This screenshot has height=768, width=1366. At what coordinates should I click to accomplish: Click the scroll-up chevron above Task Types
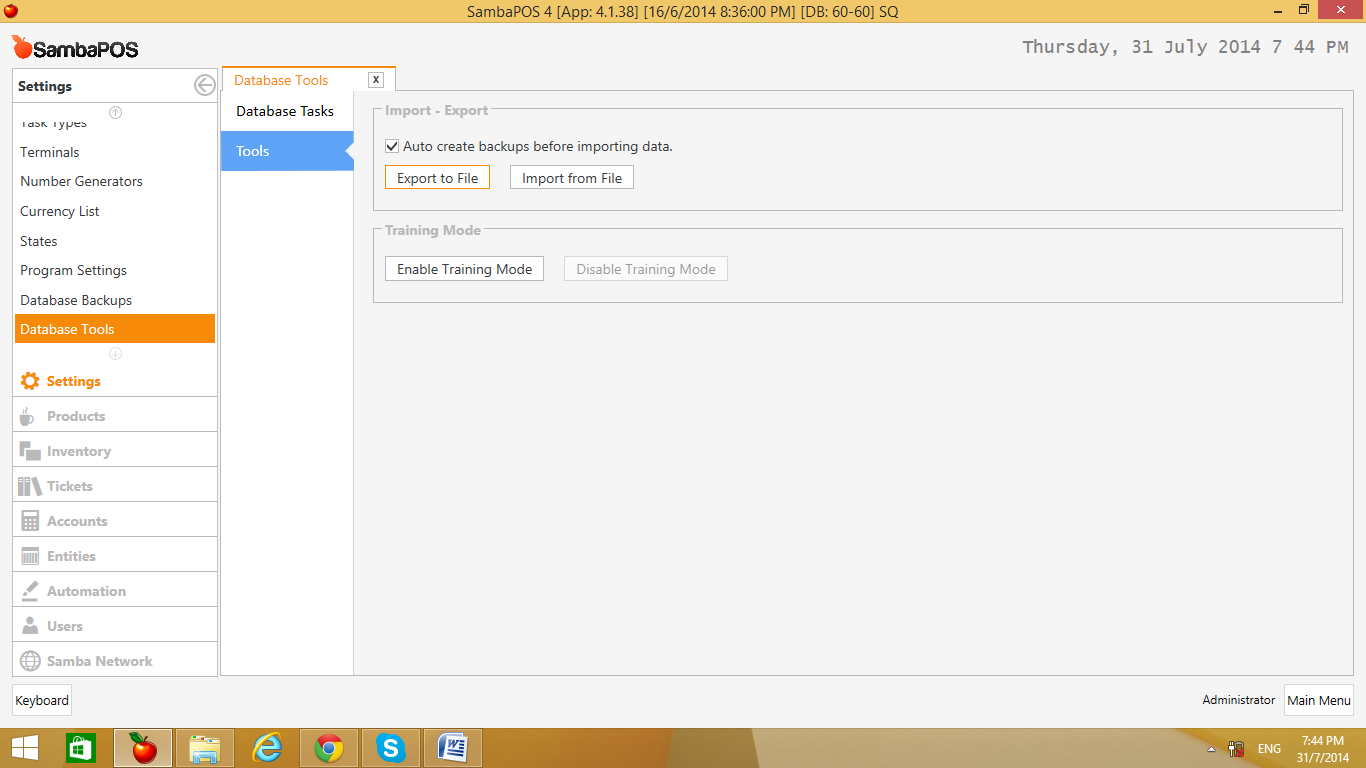pyautogui.click(x=115, y=112)
